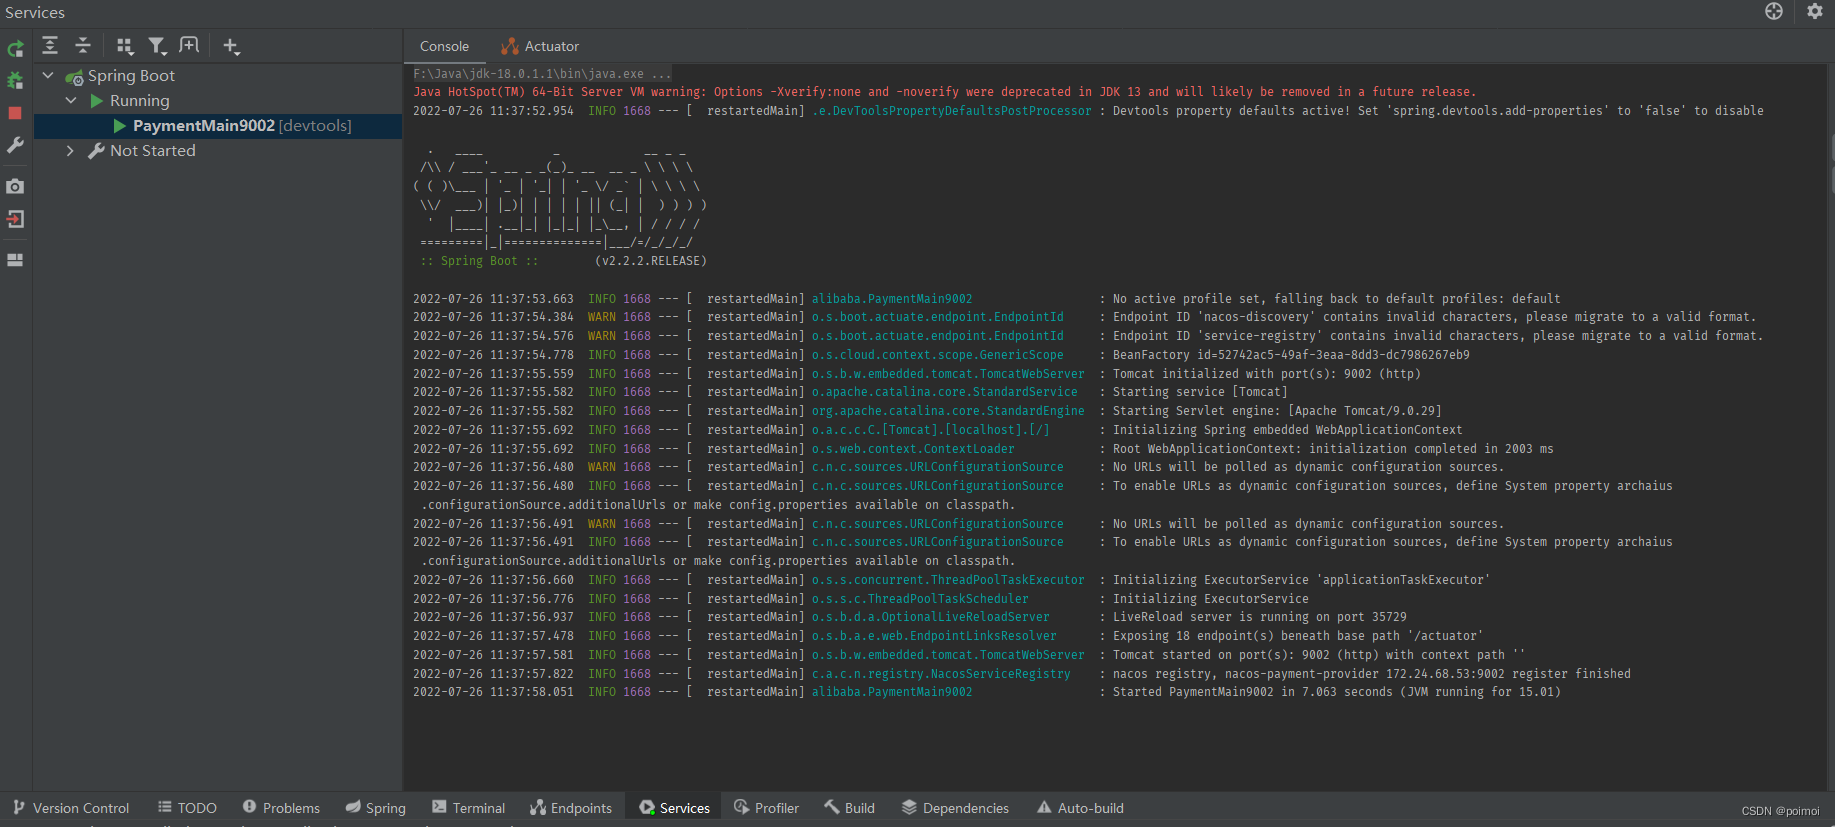The height and width of the screenshot is (827, 1835).
Task: Open the Terminal tool window
Action: tap(469, 808)
